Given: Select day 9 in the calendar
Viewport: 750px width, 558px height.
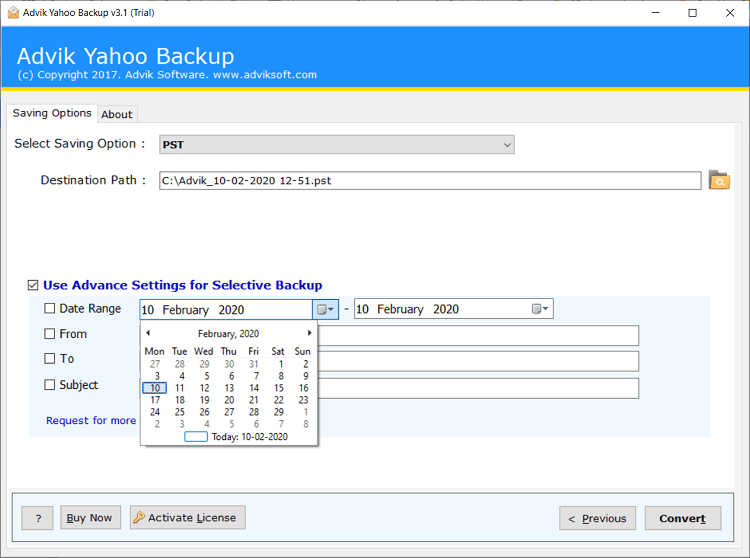Looking at the screenshot, I should click(x=306, y=376).
